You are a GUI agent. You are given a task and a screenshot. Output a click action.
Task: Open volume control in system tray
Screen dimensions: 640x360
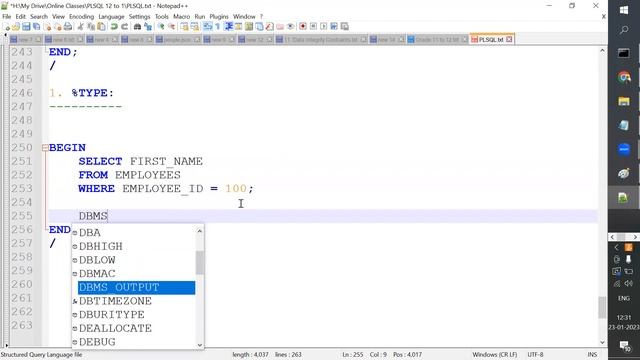tap(629, 283)
